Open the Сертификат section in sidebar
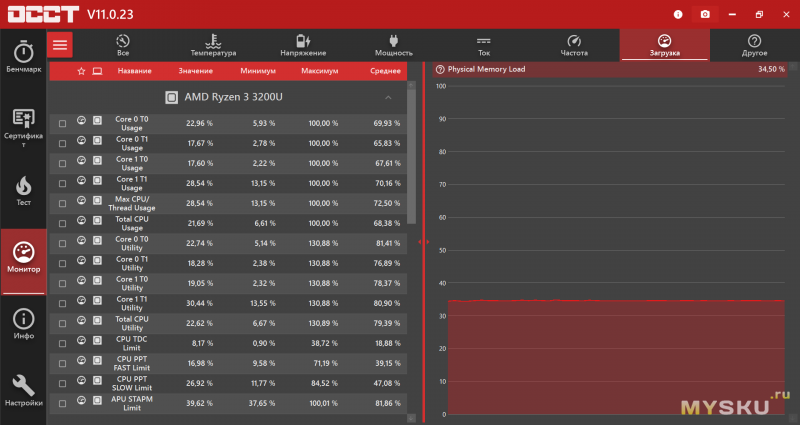This screenshot has width=800, height=425. coord(23,128)
